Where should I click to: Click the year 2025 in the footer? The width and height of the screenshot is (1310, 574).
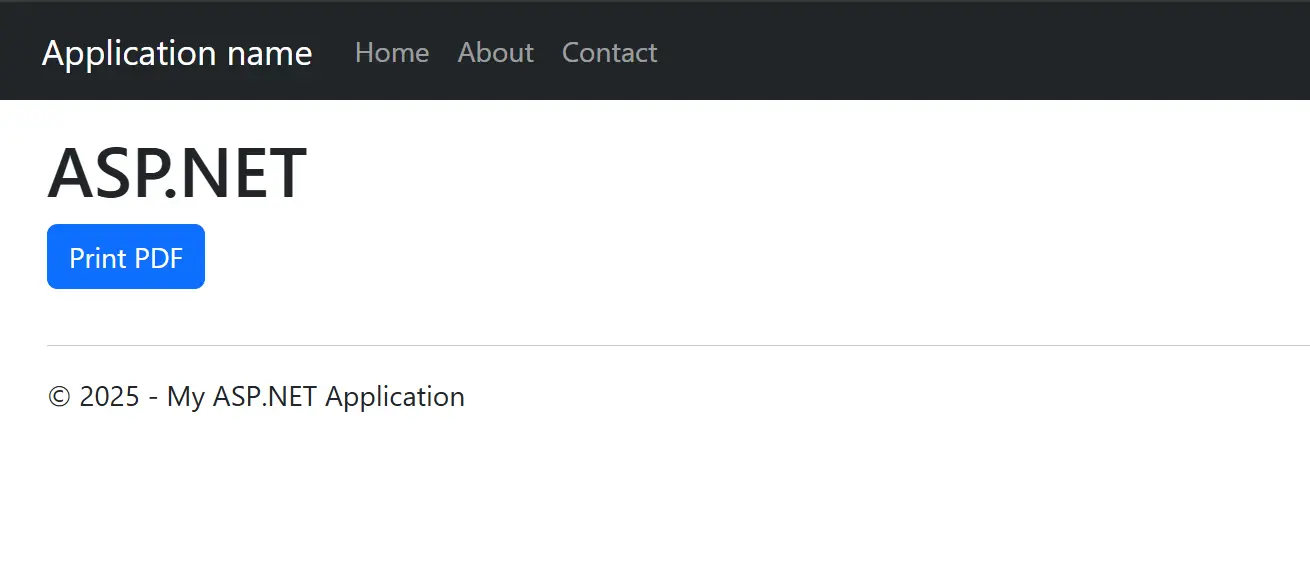[109, 397]
